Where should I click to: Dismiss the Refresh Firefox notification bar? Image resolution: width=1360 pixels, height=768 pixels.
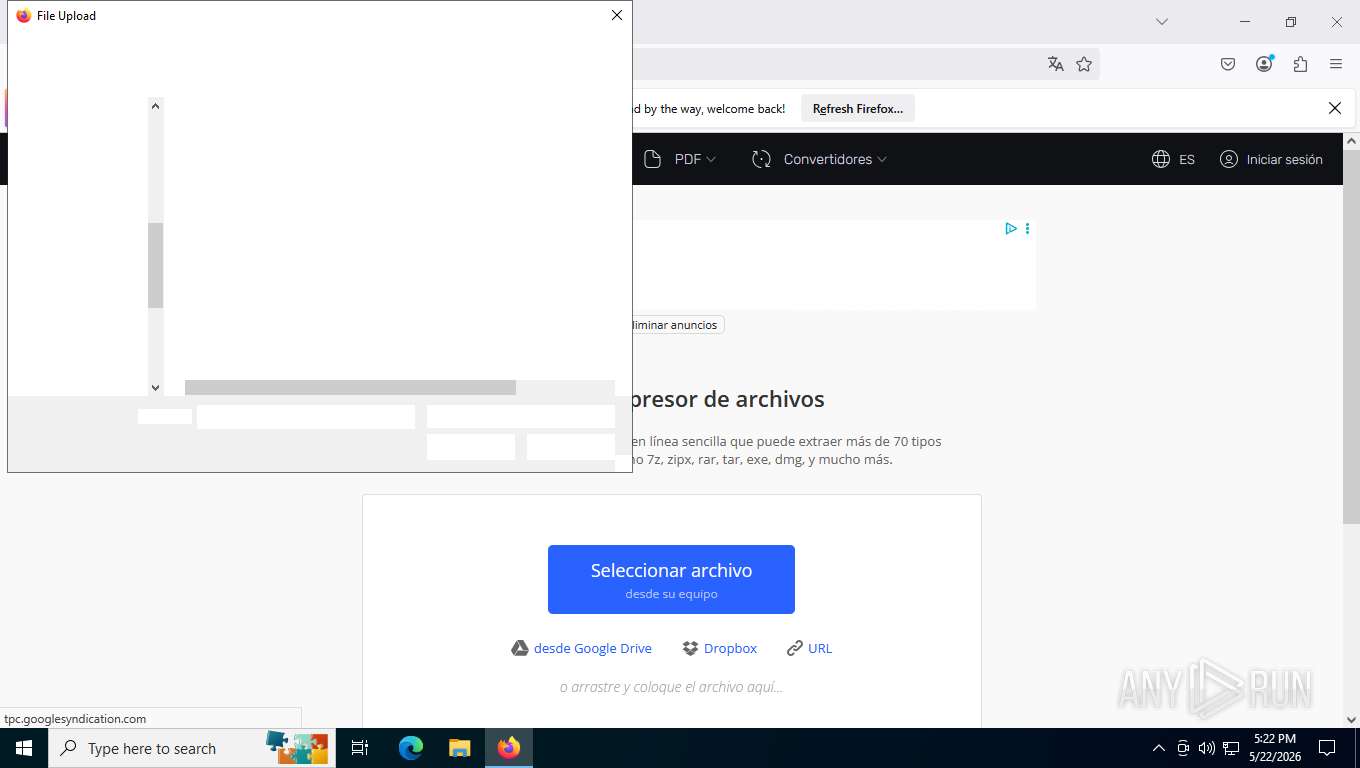(1334, 108)
